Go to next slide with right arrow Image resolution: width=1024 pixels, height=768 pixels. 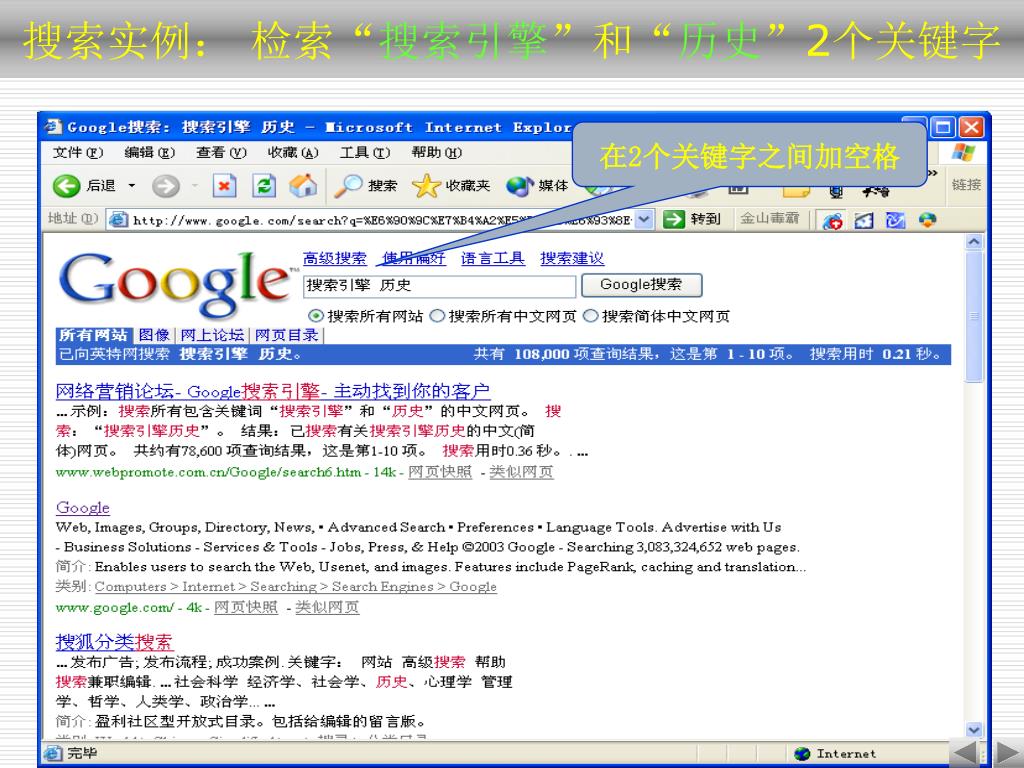(x=1009, y=751)
